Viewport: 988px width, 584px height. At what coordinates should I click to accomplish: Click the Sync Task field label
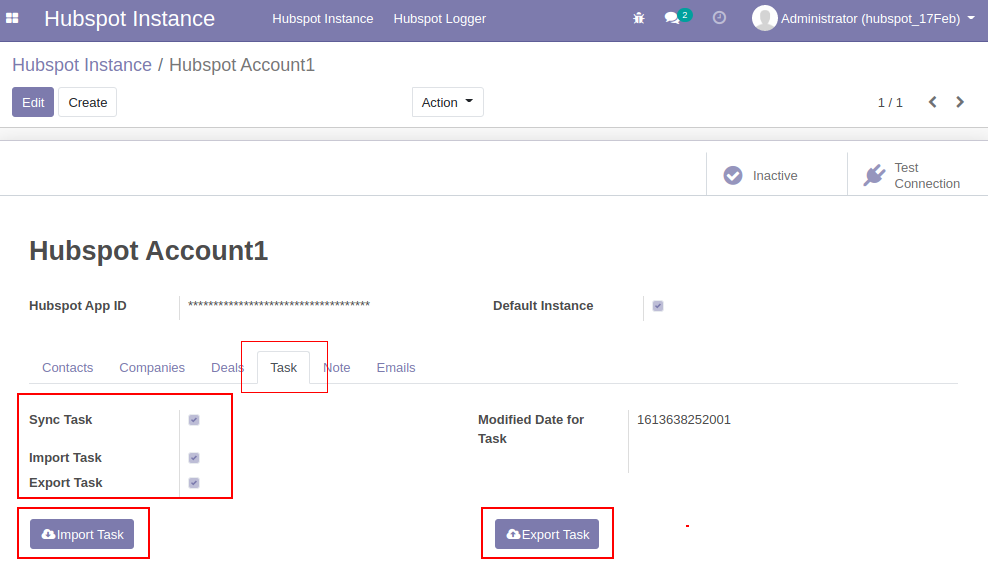pyautogui.click(x=60, y=420)
